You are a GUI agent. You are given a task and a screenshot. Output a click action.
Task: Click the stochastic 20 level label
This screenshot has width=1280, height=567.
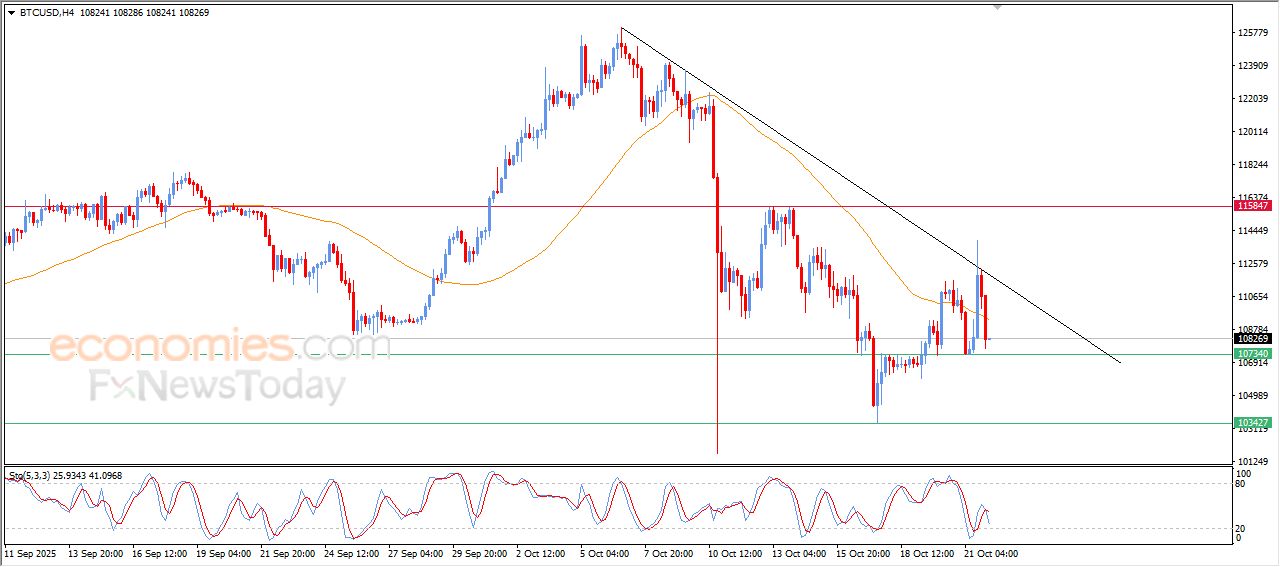[1243, 528]
